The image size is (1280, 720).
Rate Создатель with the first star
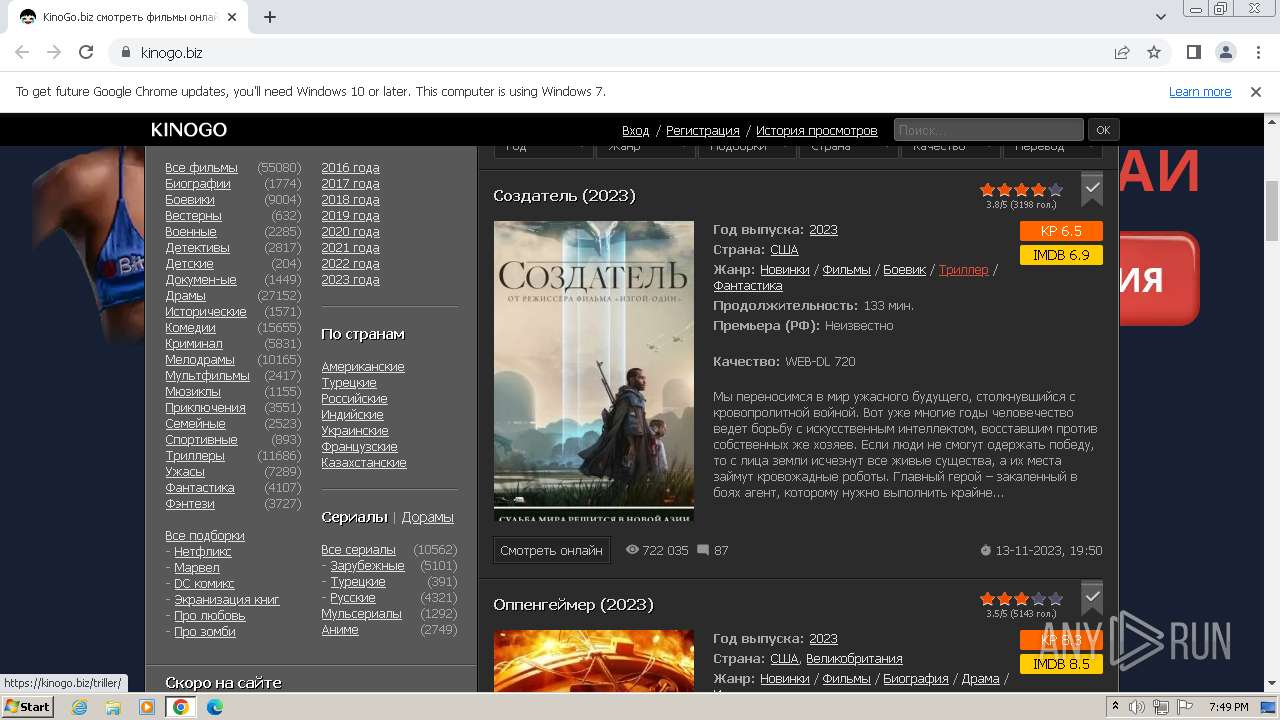coord(988,190)
